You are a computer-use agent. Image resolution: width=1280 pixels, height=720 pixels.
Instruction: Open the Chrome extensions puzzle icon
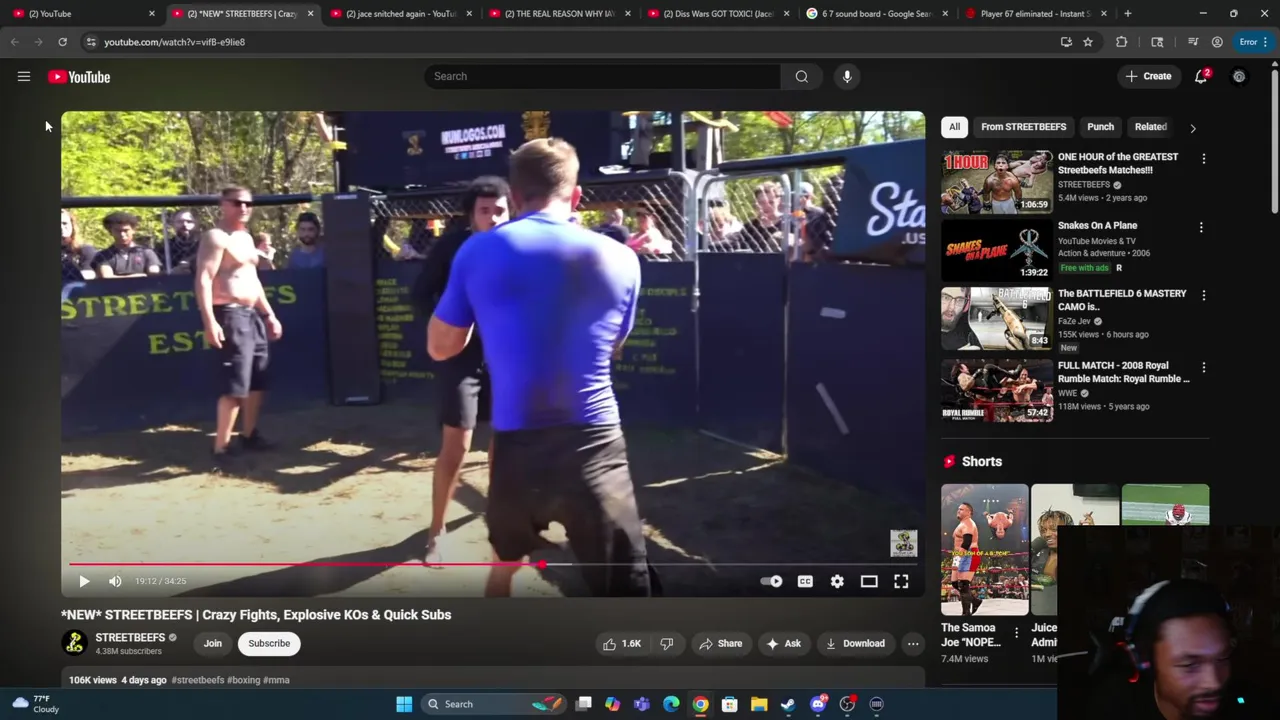click(x=1121, y=42)
